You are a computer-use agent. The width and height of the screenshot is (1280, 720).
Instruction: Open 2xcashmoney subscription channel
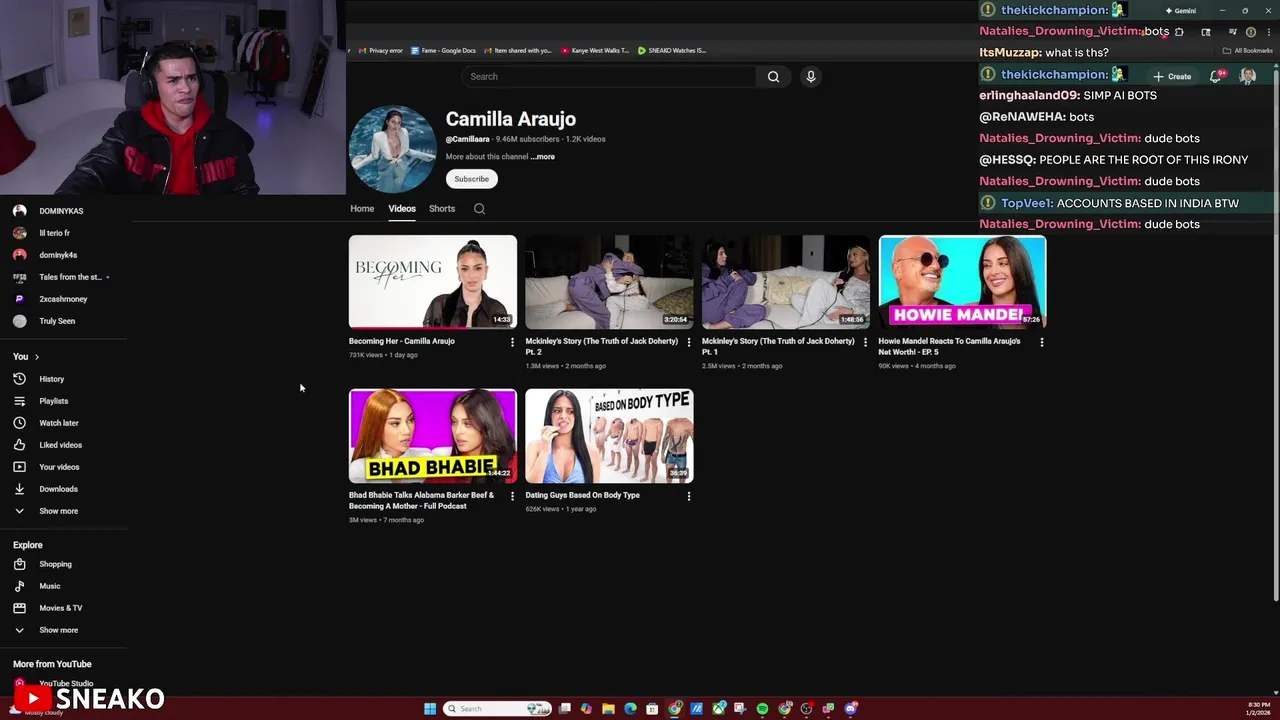(x=64, y=299)
